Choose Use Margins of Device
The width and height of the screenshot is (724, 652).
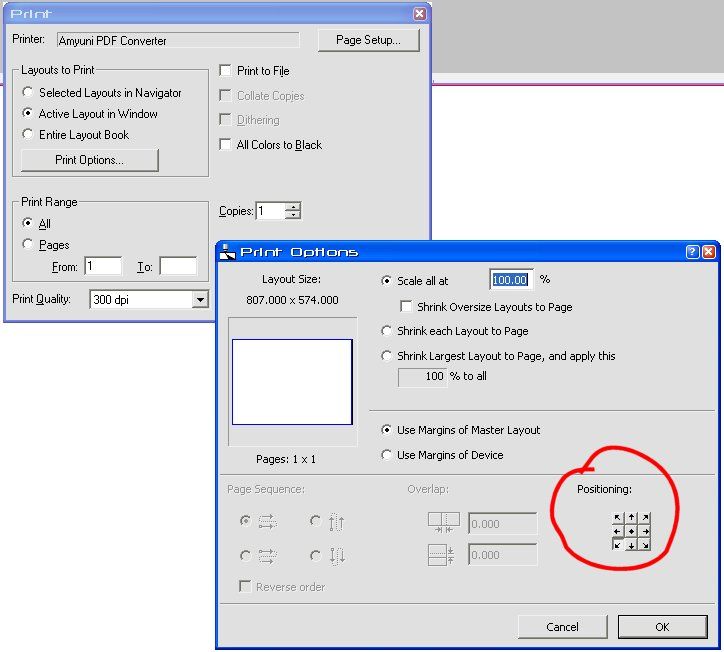pos(386,455)
